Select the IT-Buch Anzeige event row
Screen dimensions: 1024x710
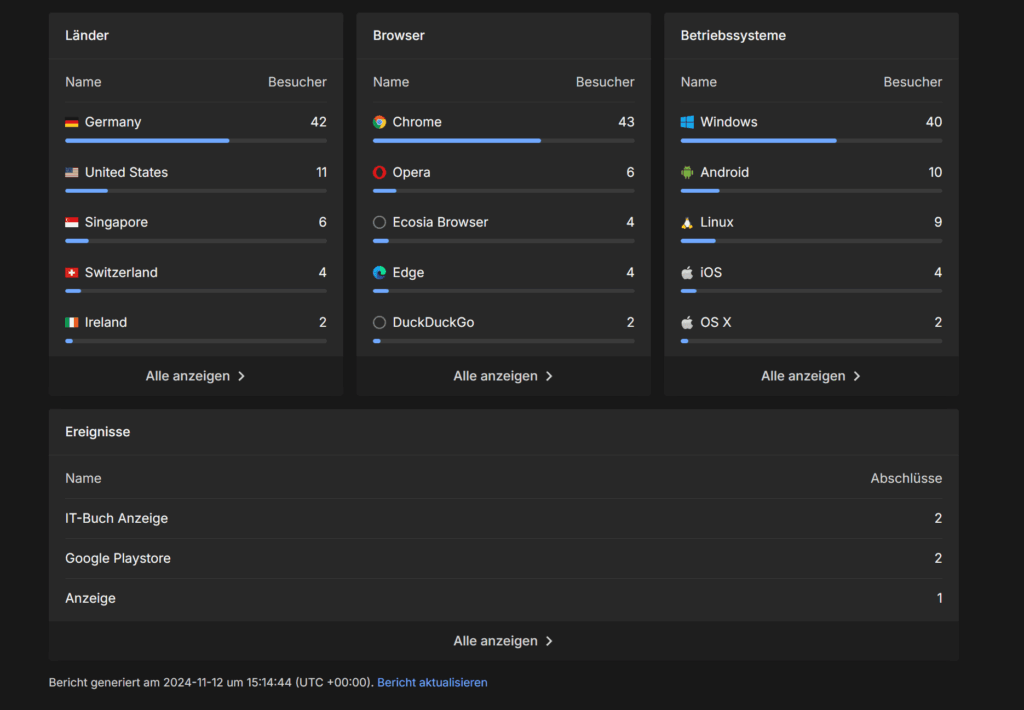tap(117, 518)
